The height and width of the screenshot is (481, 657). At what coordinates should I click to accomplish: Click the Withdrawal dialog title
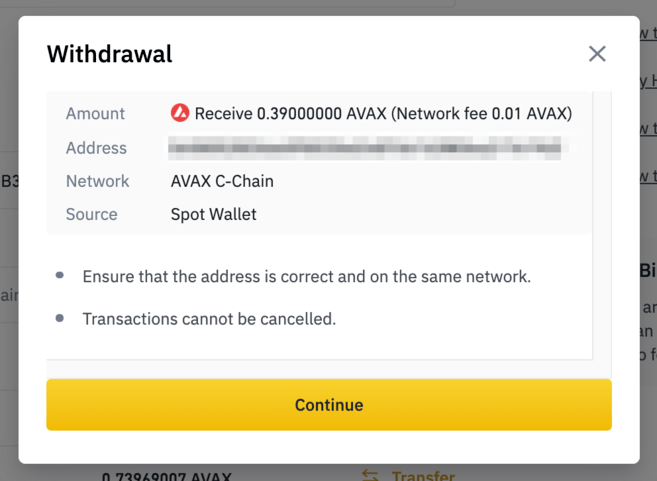(x=109, y=54)
